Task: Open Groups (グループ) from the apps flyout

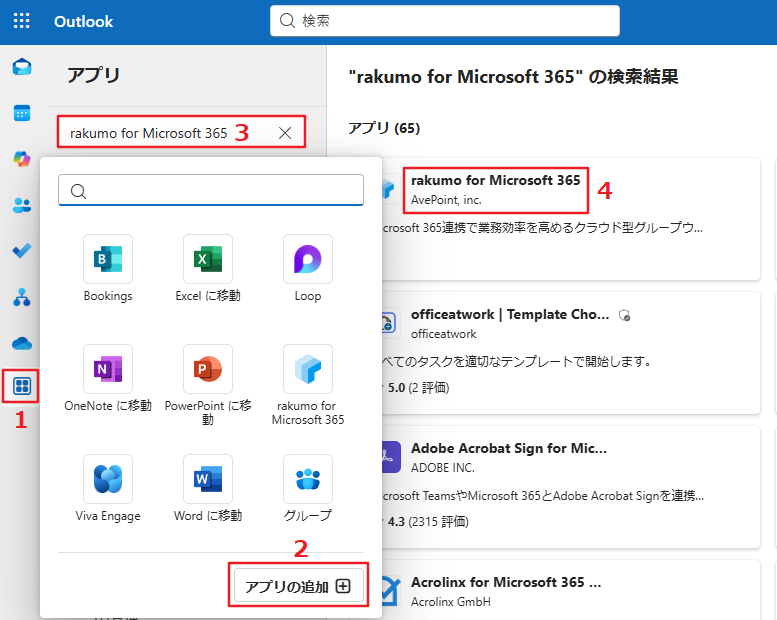Action: point(308,489)
